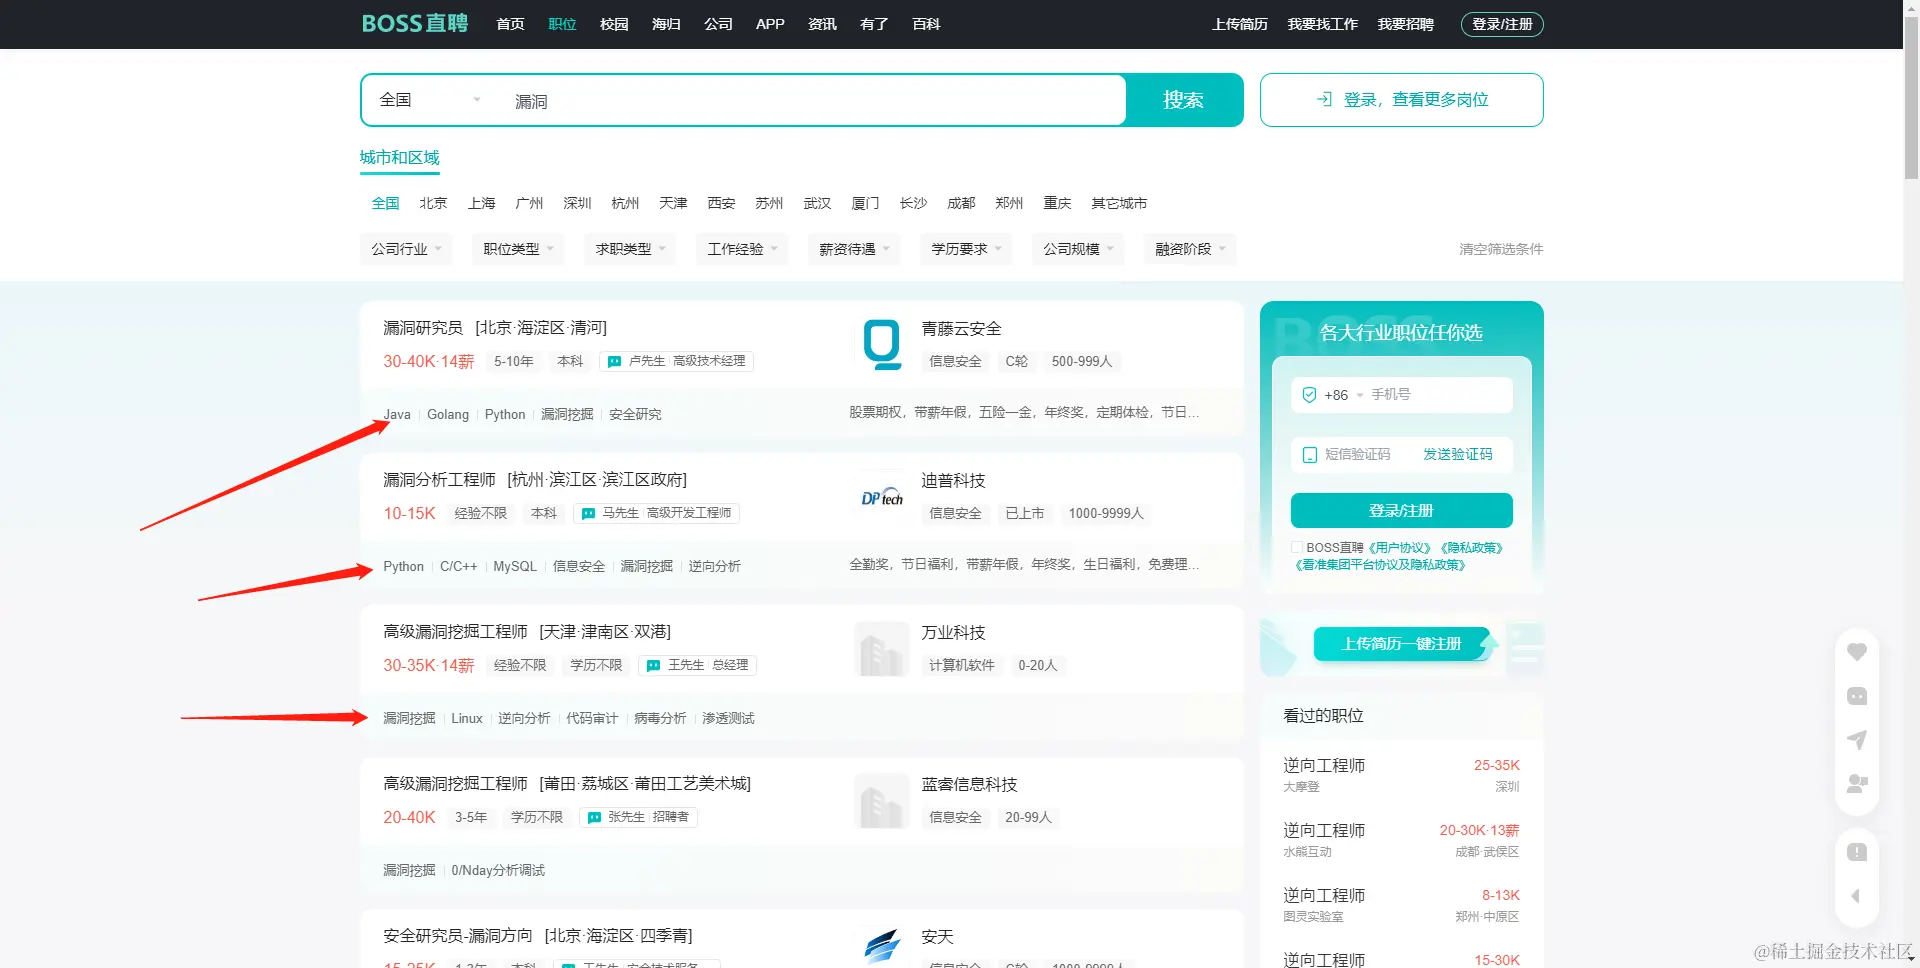Click 登录/注册 in the top navigation bar
1920x968 pixels.
coord(1502,24)
